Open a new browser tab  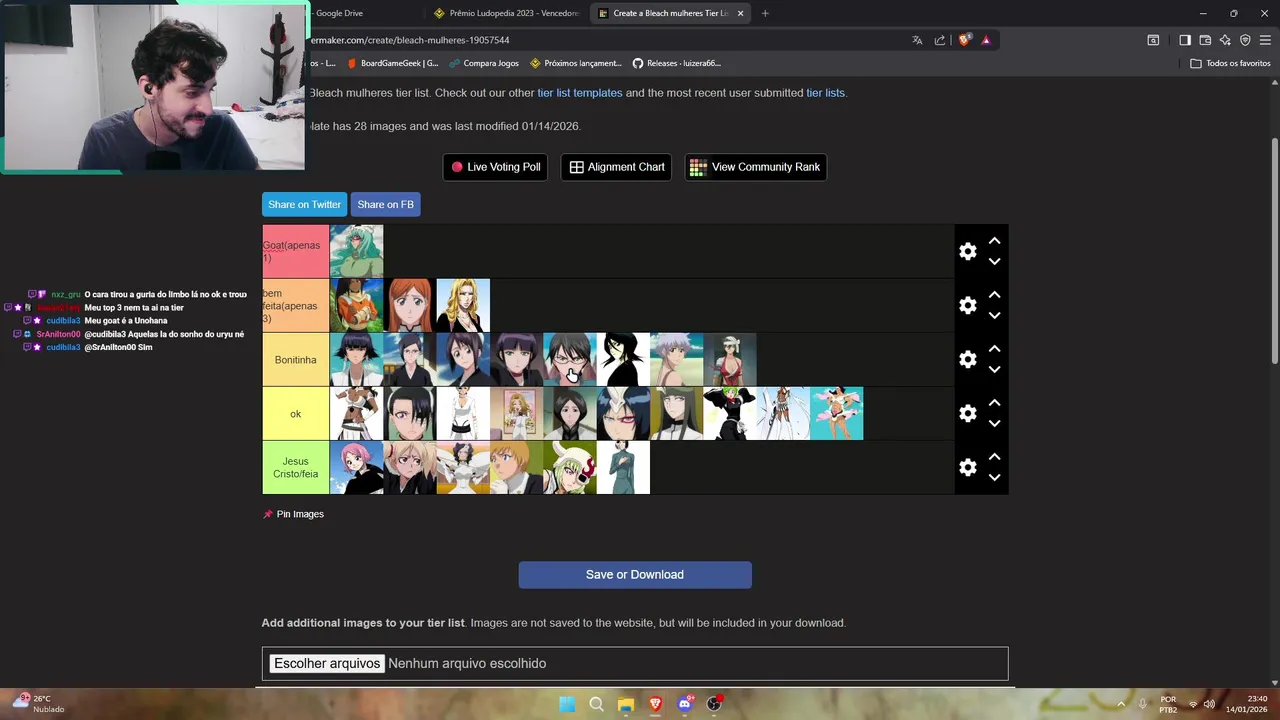tap(765, 13)
